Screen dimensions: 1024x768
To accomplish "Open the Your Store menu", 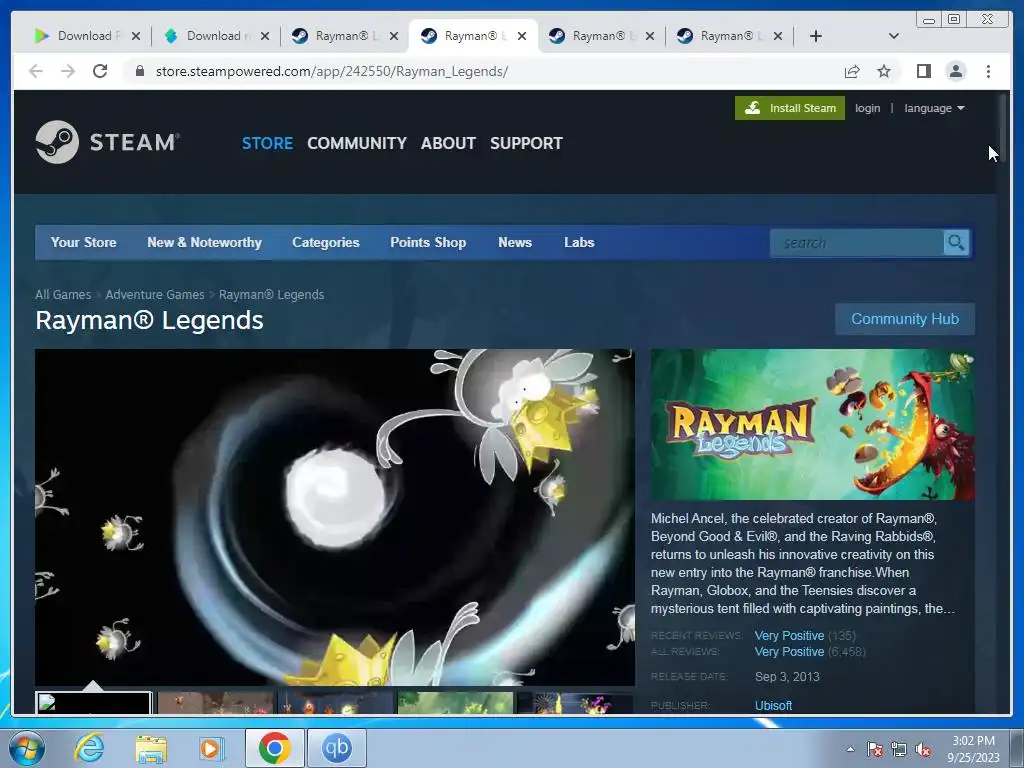I will click(x=84, y=242).
